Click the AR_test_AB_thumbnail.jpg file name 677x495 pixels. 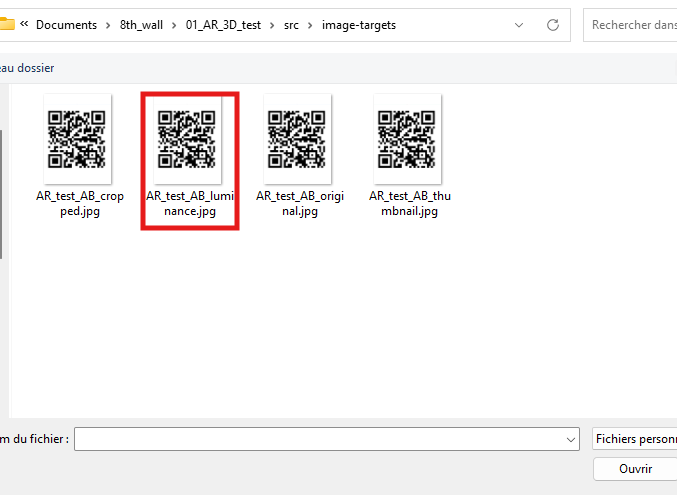(410, 203)
